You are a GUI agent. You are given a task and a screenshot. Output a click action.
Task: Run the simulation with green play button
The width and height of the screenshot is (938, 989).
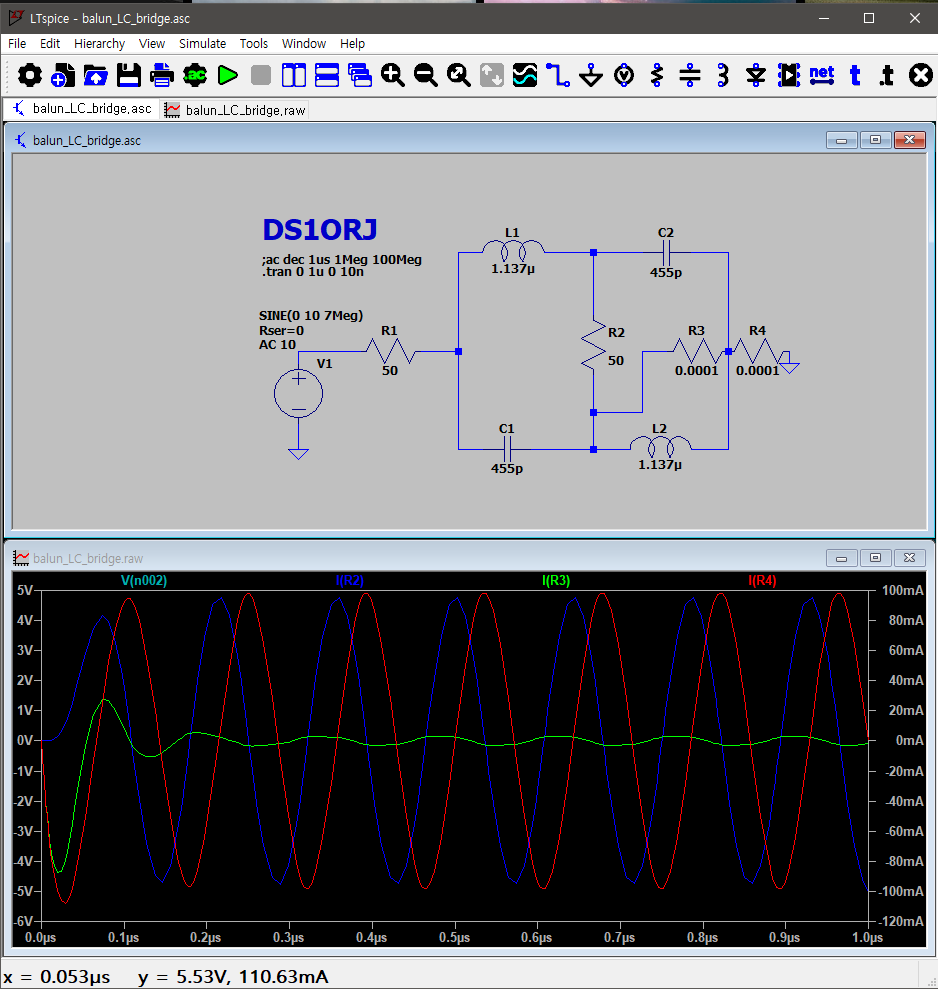point(228,76)
